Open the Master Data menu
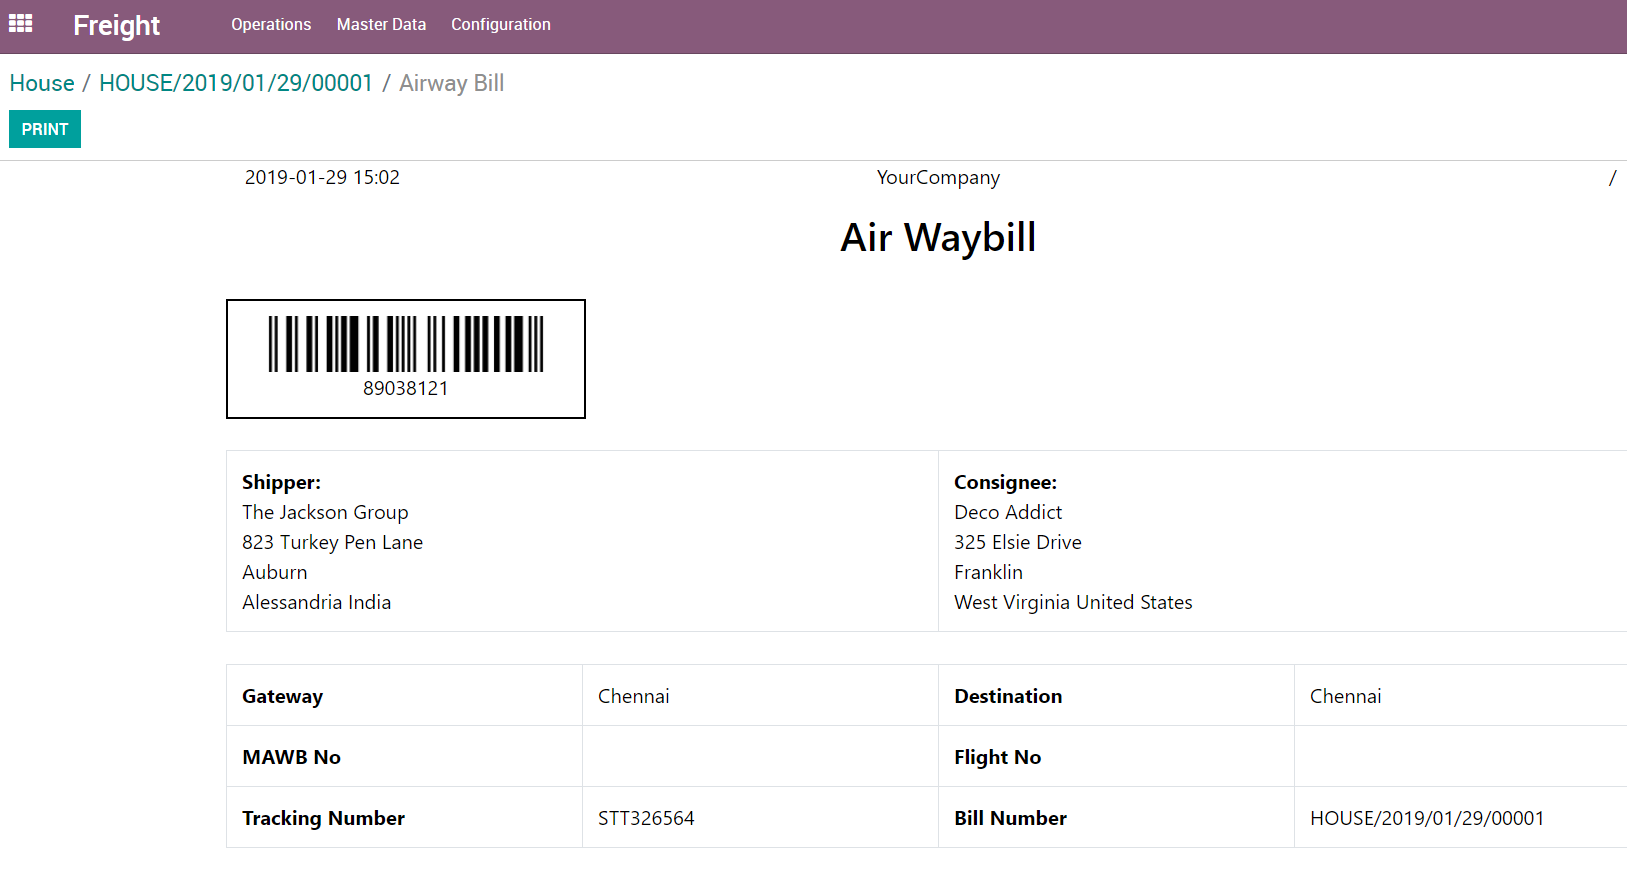1627x887 pixels. 381,25
